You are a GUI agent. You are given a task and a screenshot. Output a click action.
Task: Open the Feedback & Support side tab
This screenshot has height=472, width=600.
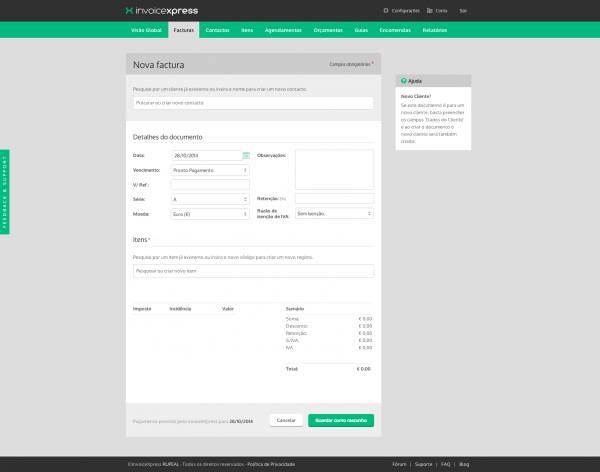point(5,192)
